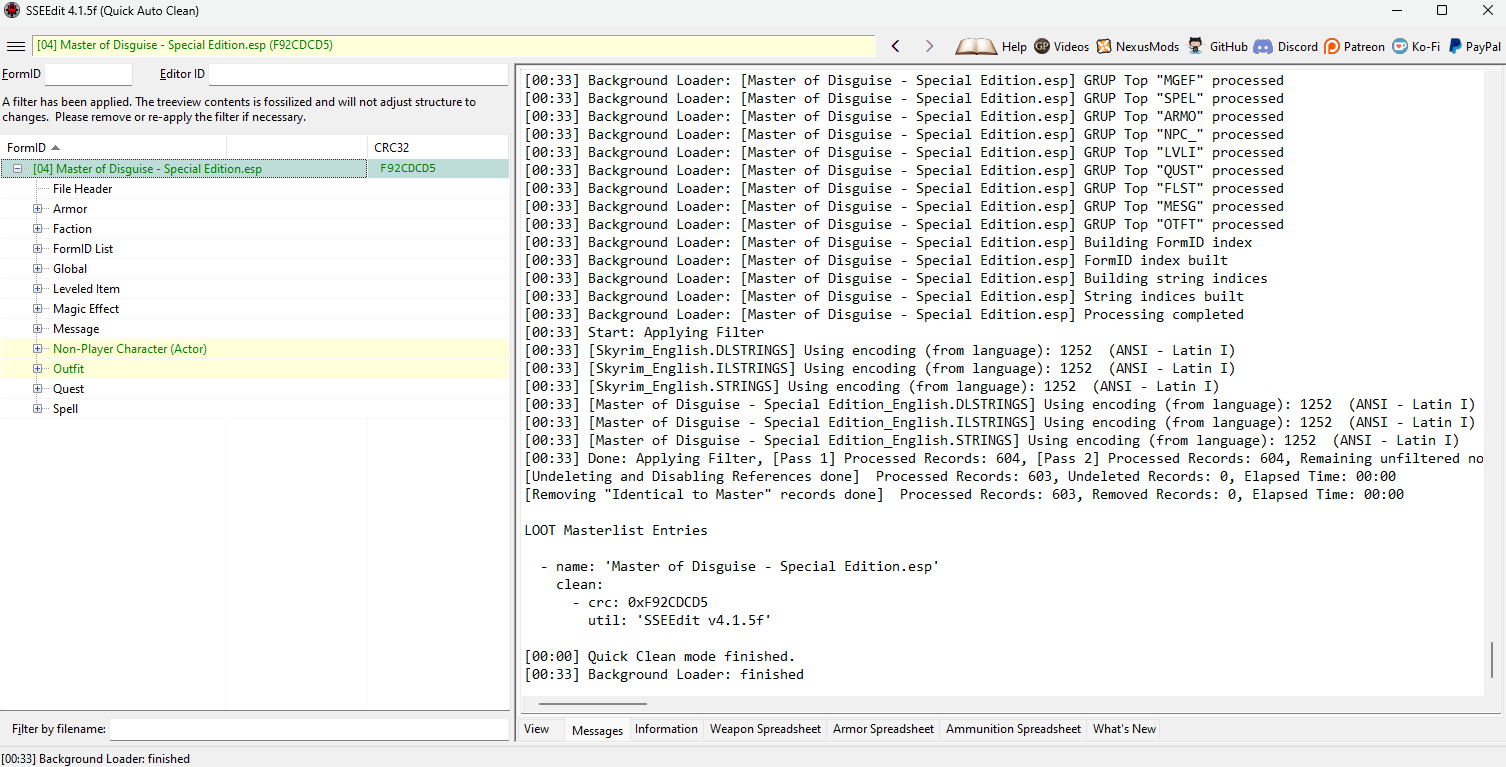
Task: Click the Editor ID search field
Action: coord(358,74)
